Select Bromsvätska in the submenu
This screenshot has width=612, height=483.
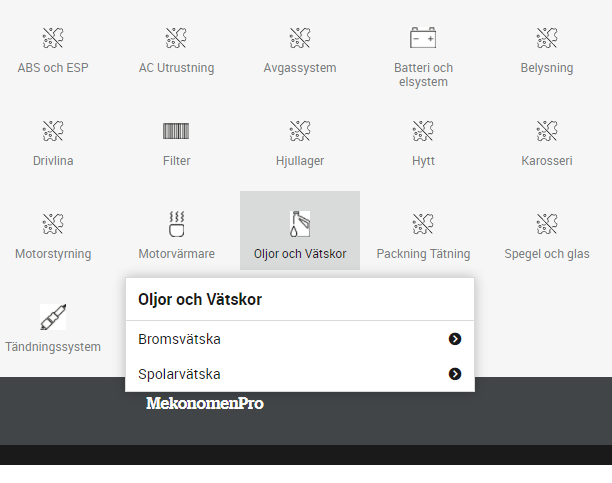(179, 339)
